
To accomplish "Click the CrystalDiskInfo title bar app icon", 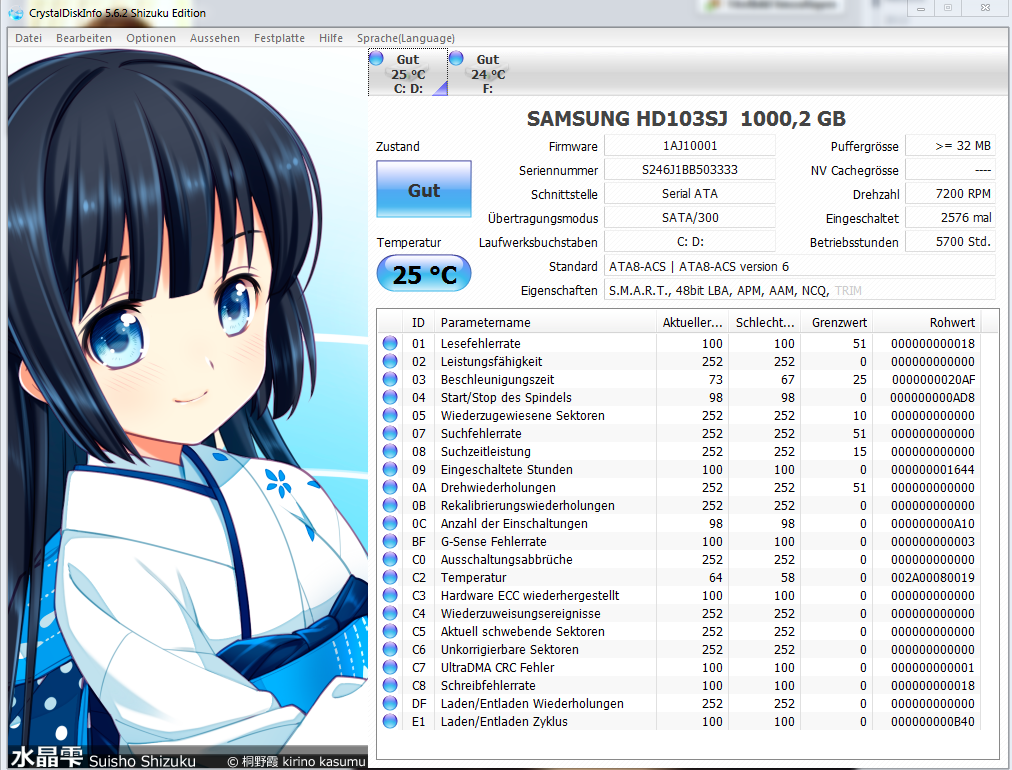I will (16, 13).
